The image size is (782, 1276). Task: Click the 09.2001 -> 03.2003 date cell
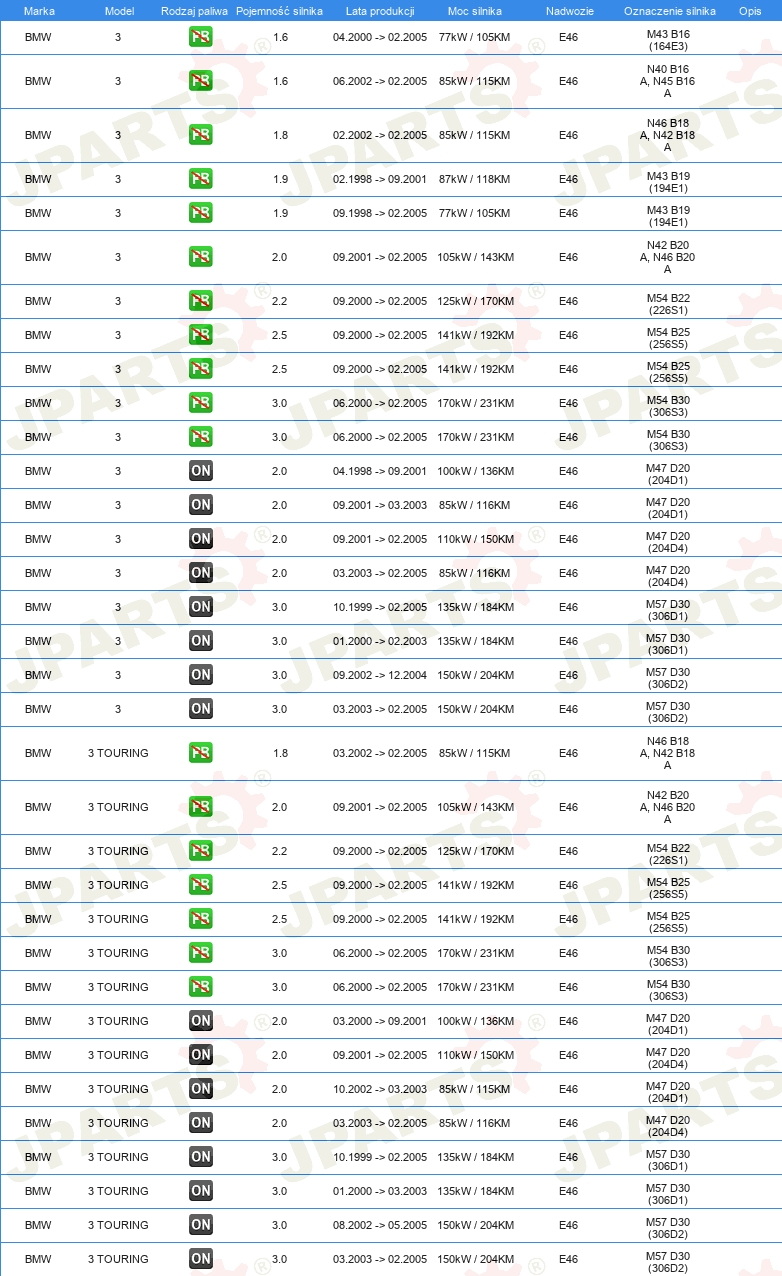[380, 505]
